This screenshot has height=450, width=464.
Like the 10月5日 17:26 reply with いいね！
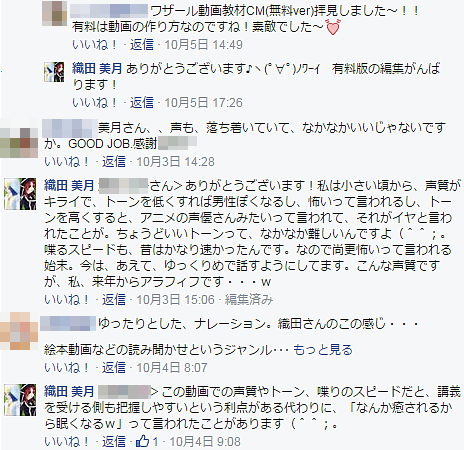pos(95,102)
